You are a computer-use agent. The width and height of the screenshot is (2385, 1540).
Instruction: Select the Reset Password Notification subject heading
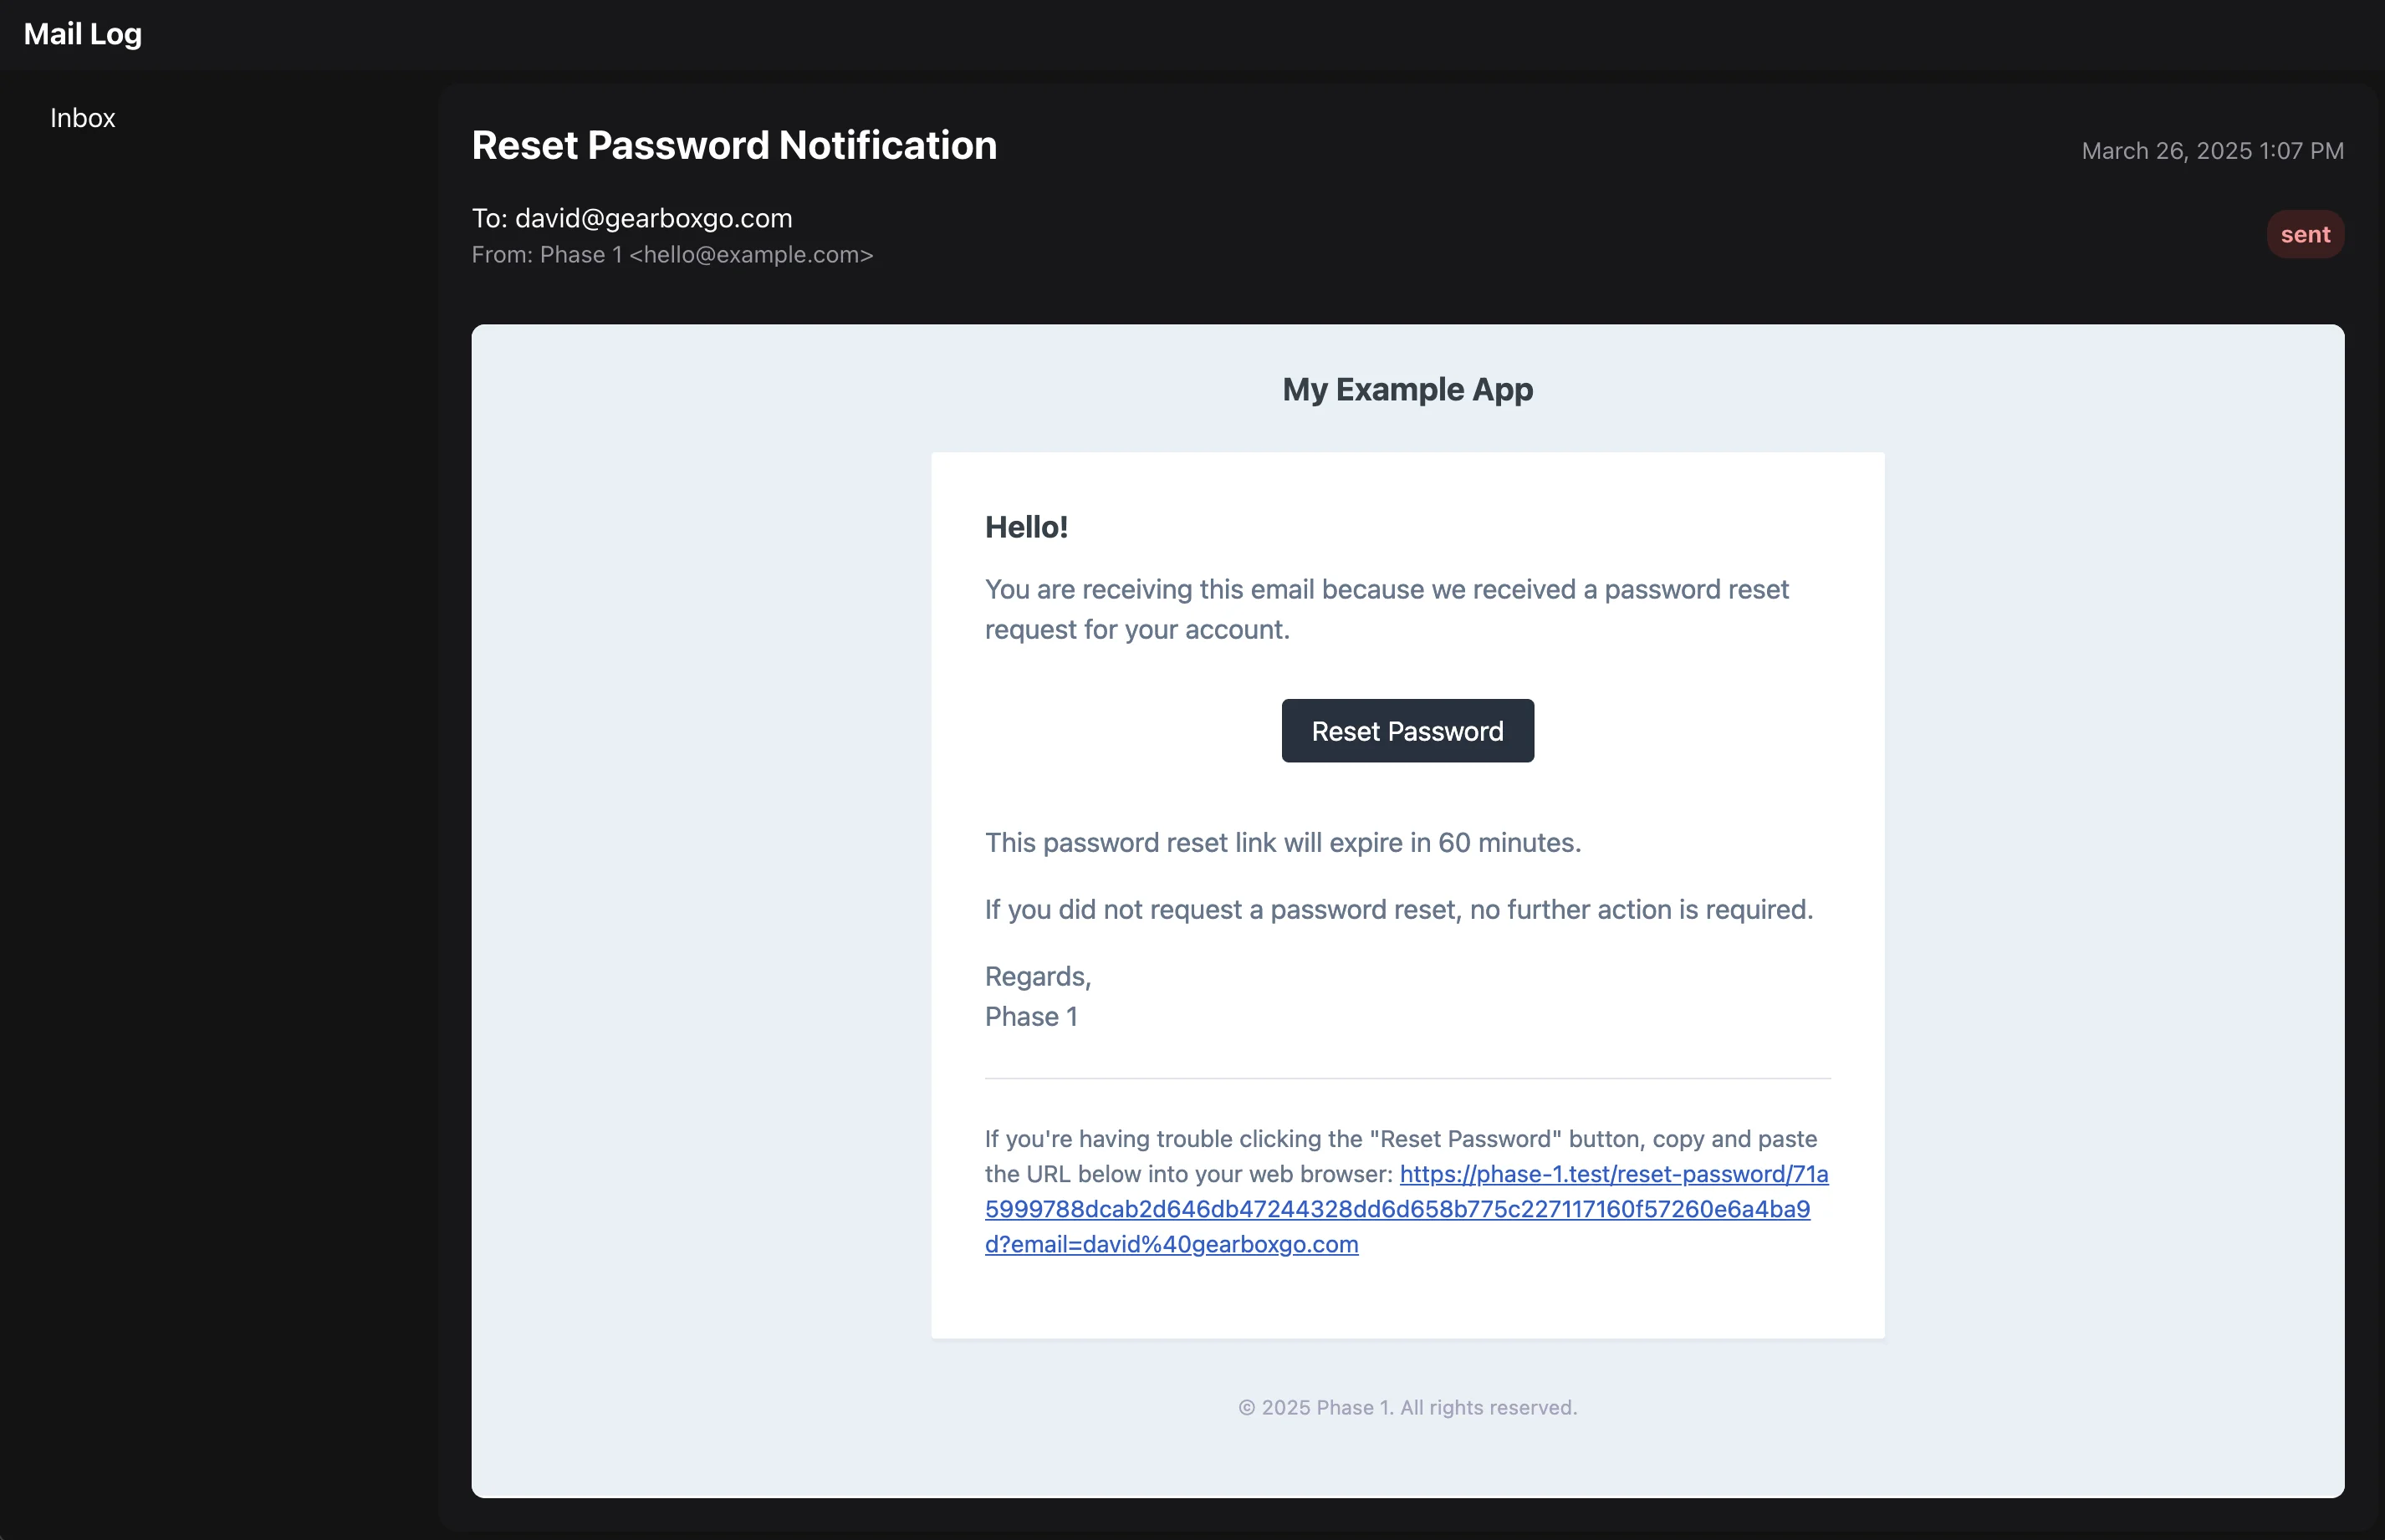pyautogui.click(x=734, y=146)
